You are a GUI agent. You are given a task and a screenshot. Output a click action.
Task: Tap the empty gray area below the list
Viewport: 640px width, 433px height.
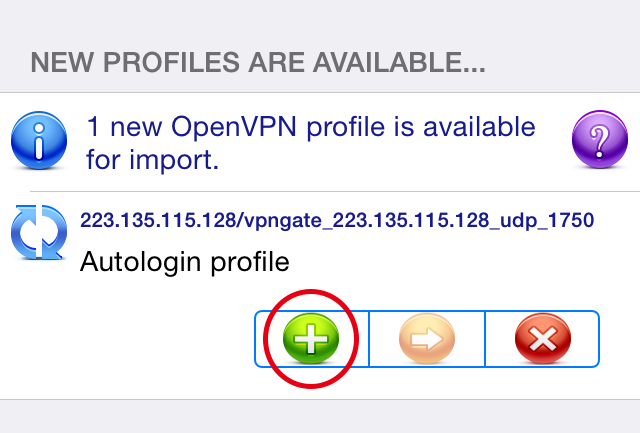pyautogui.click(x=320, y=417)
